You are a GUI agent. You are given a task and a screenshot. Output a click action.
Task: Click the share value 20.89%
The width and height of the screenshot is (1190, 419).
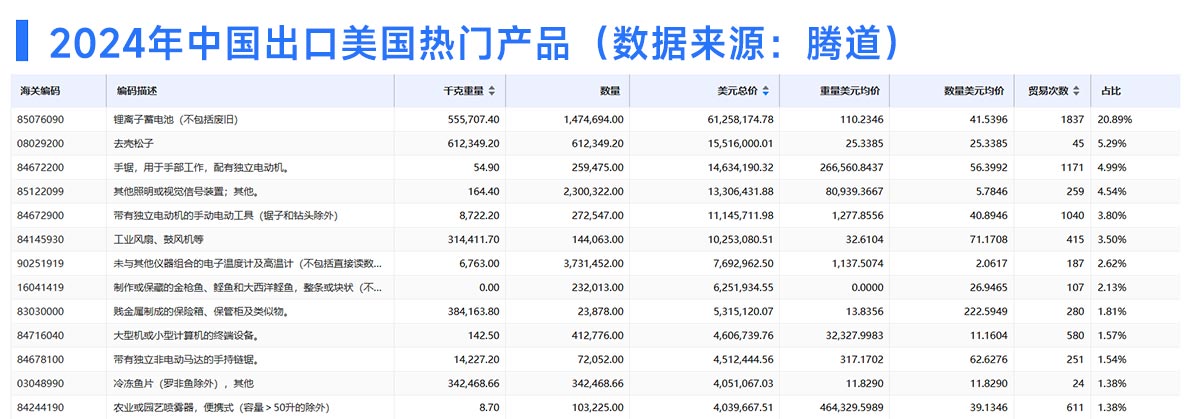1114,120
